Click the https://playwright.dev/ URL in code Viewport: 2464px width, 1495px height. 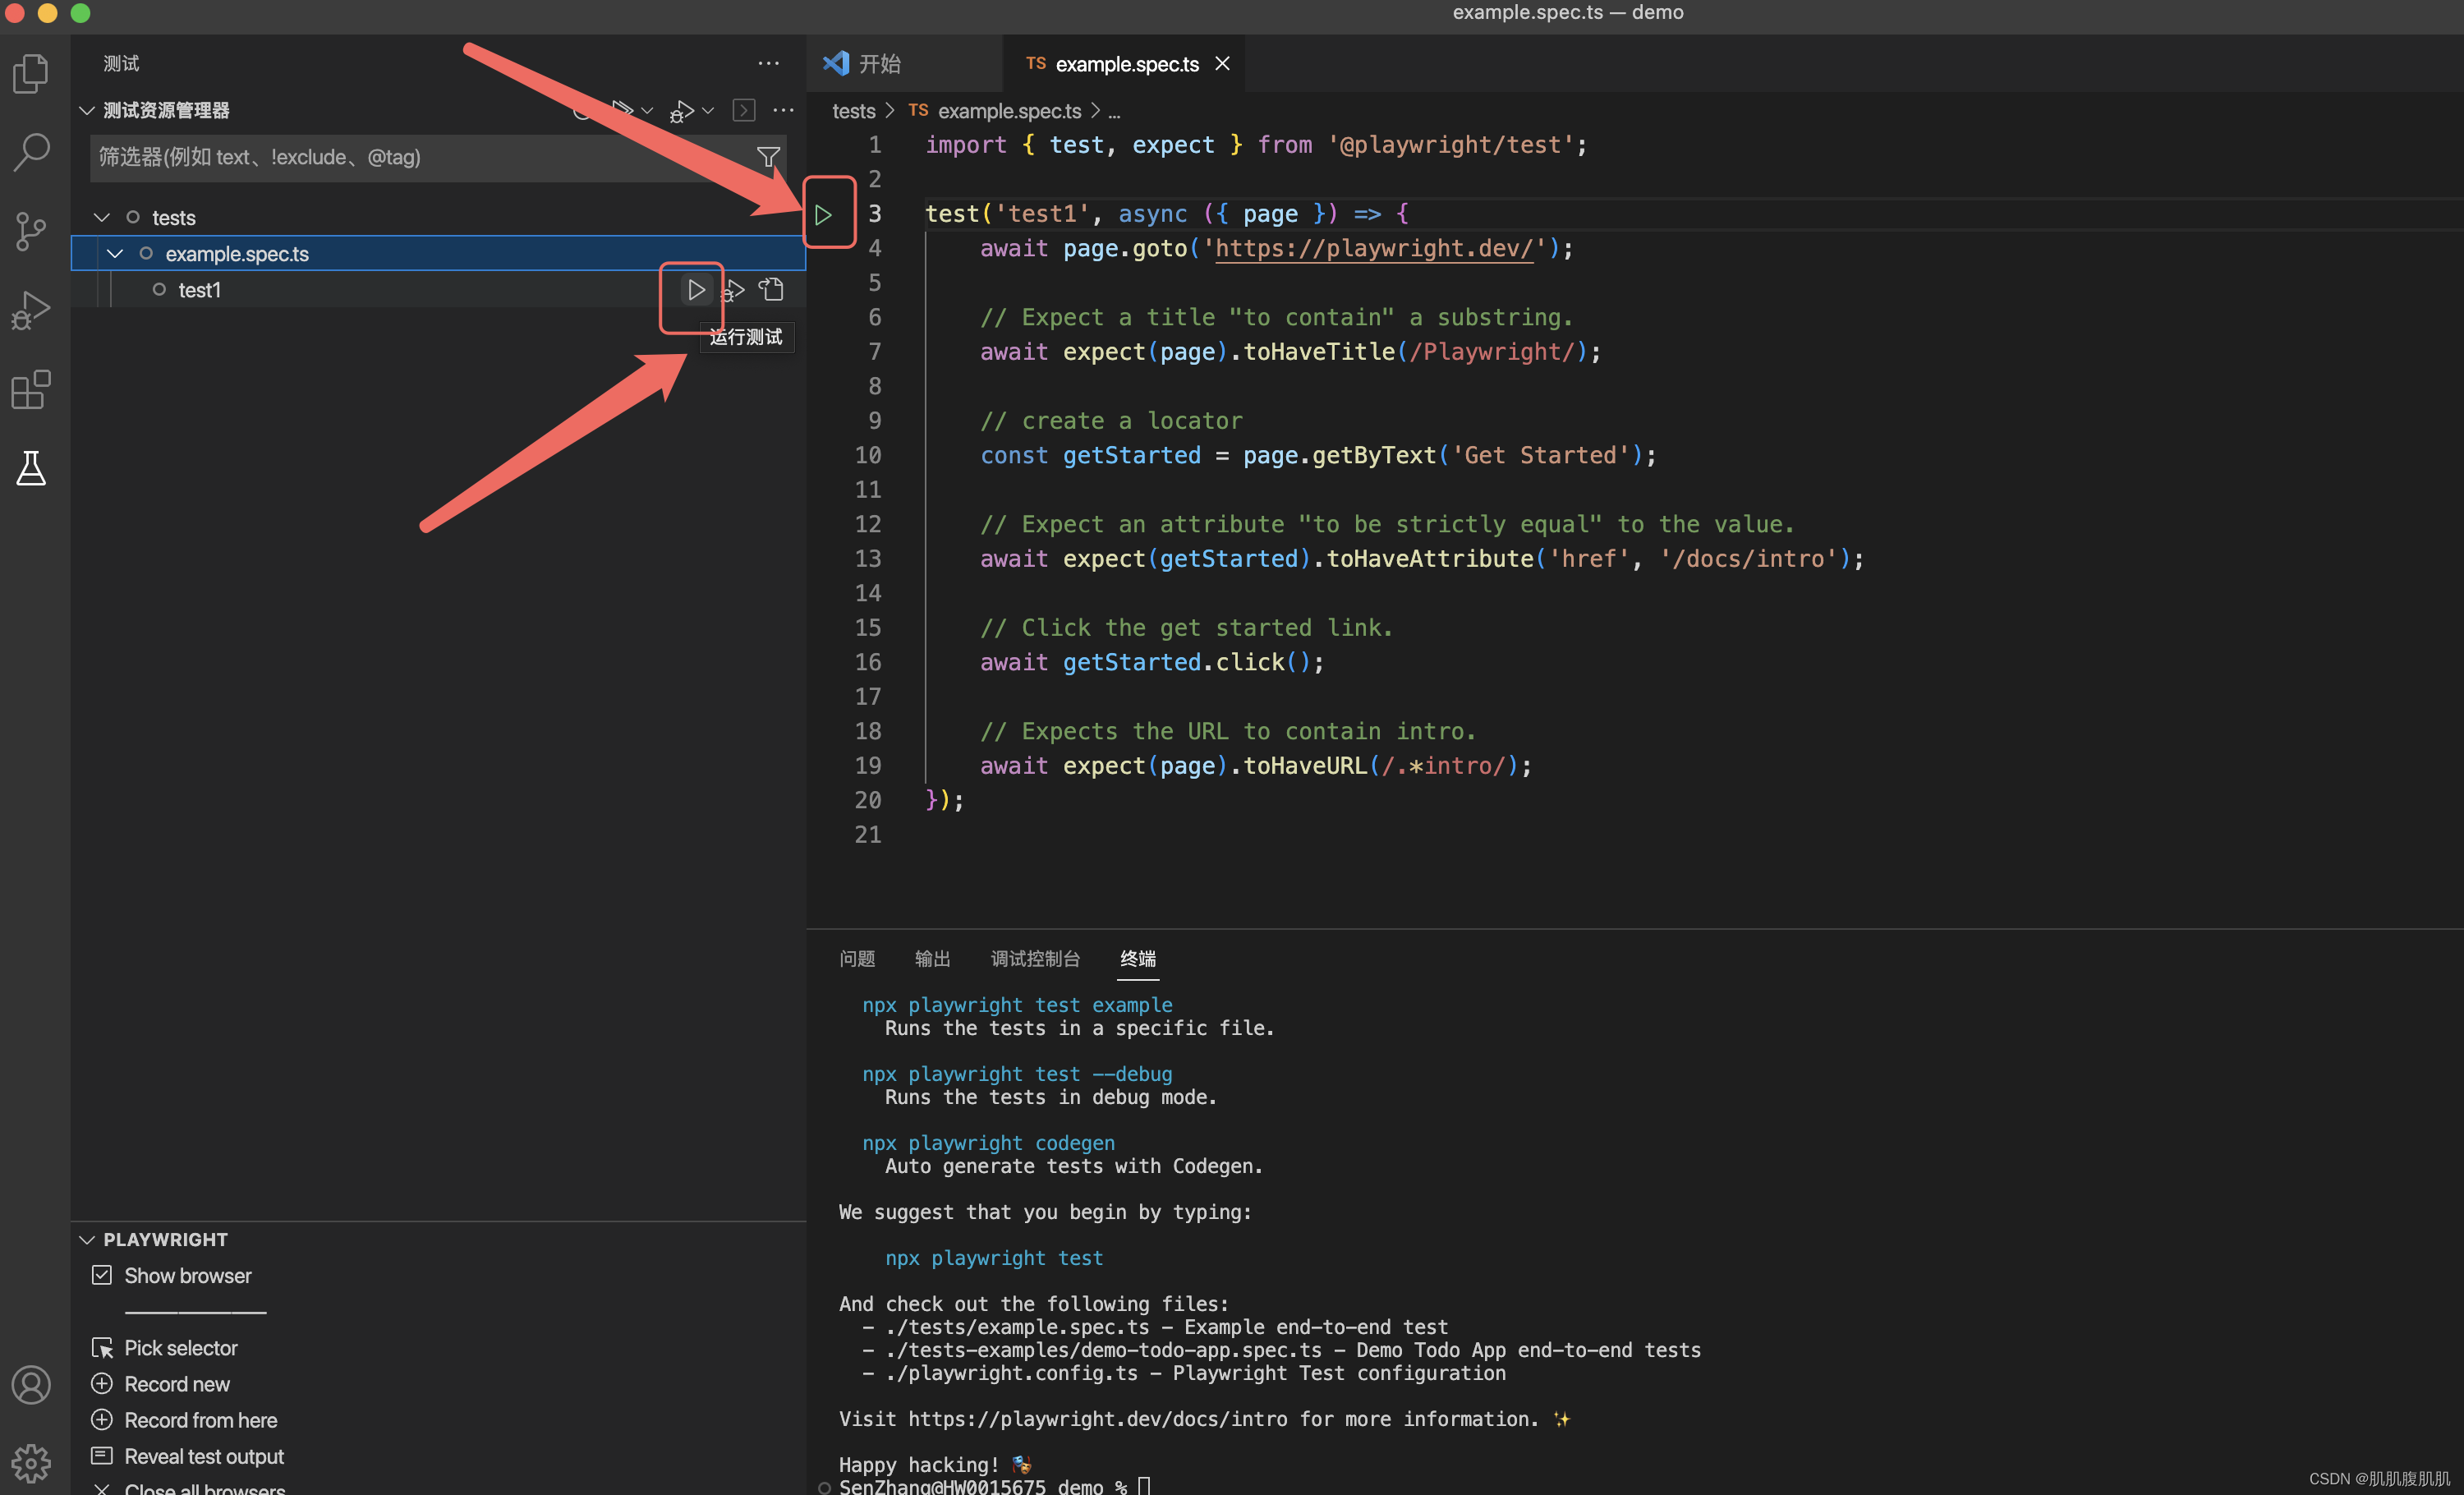[x=1374, y=248]
